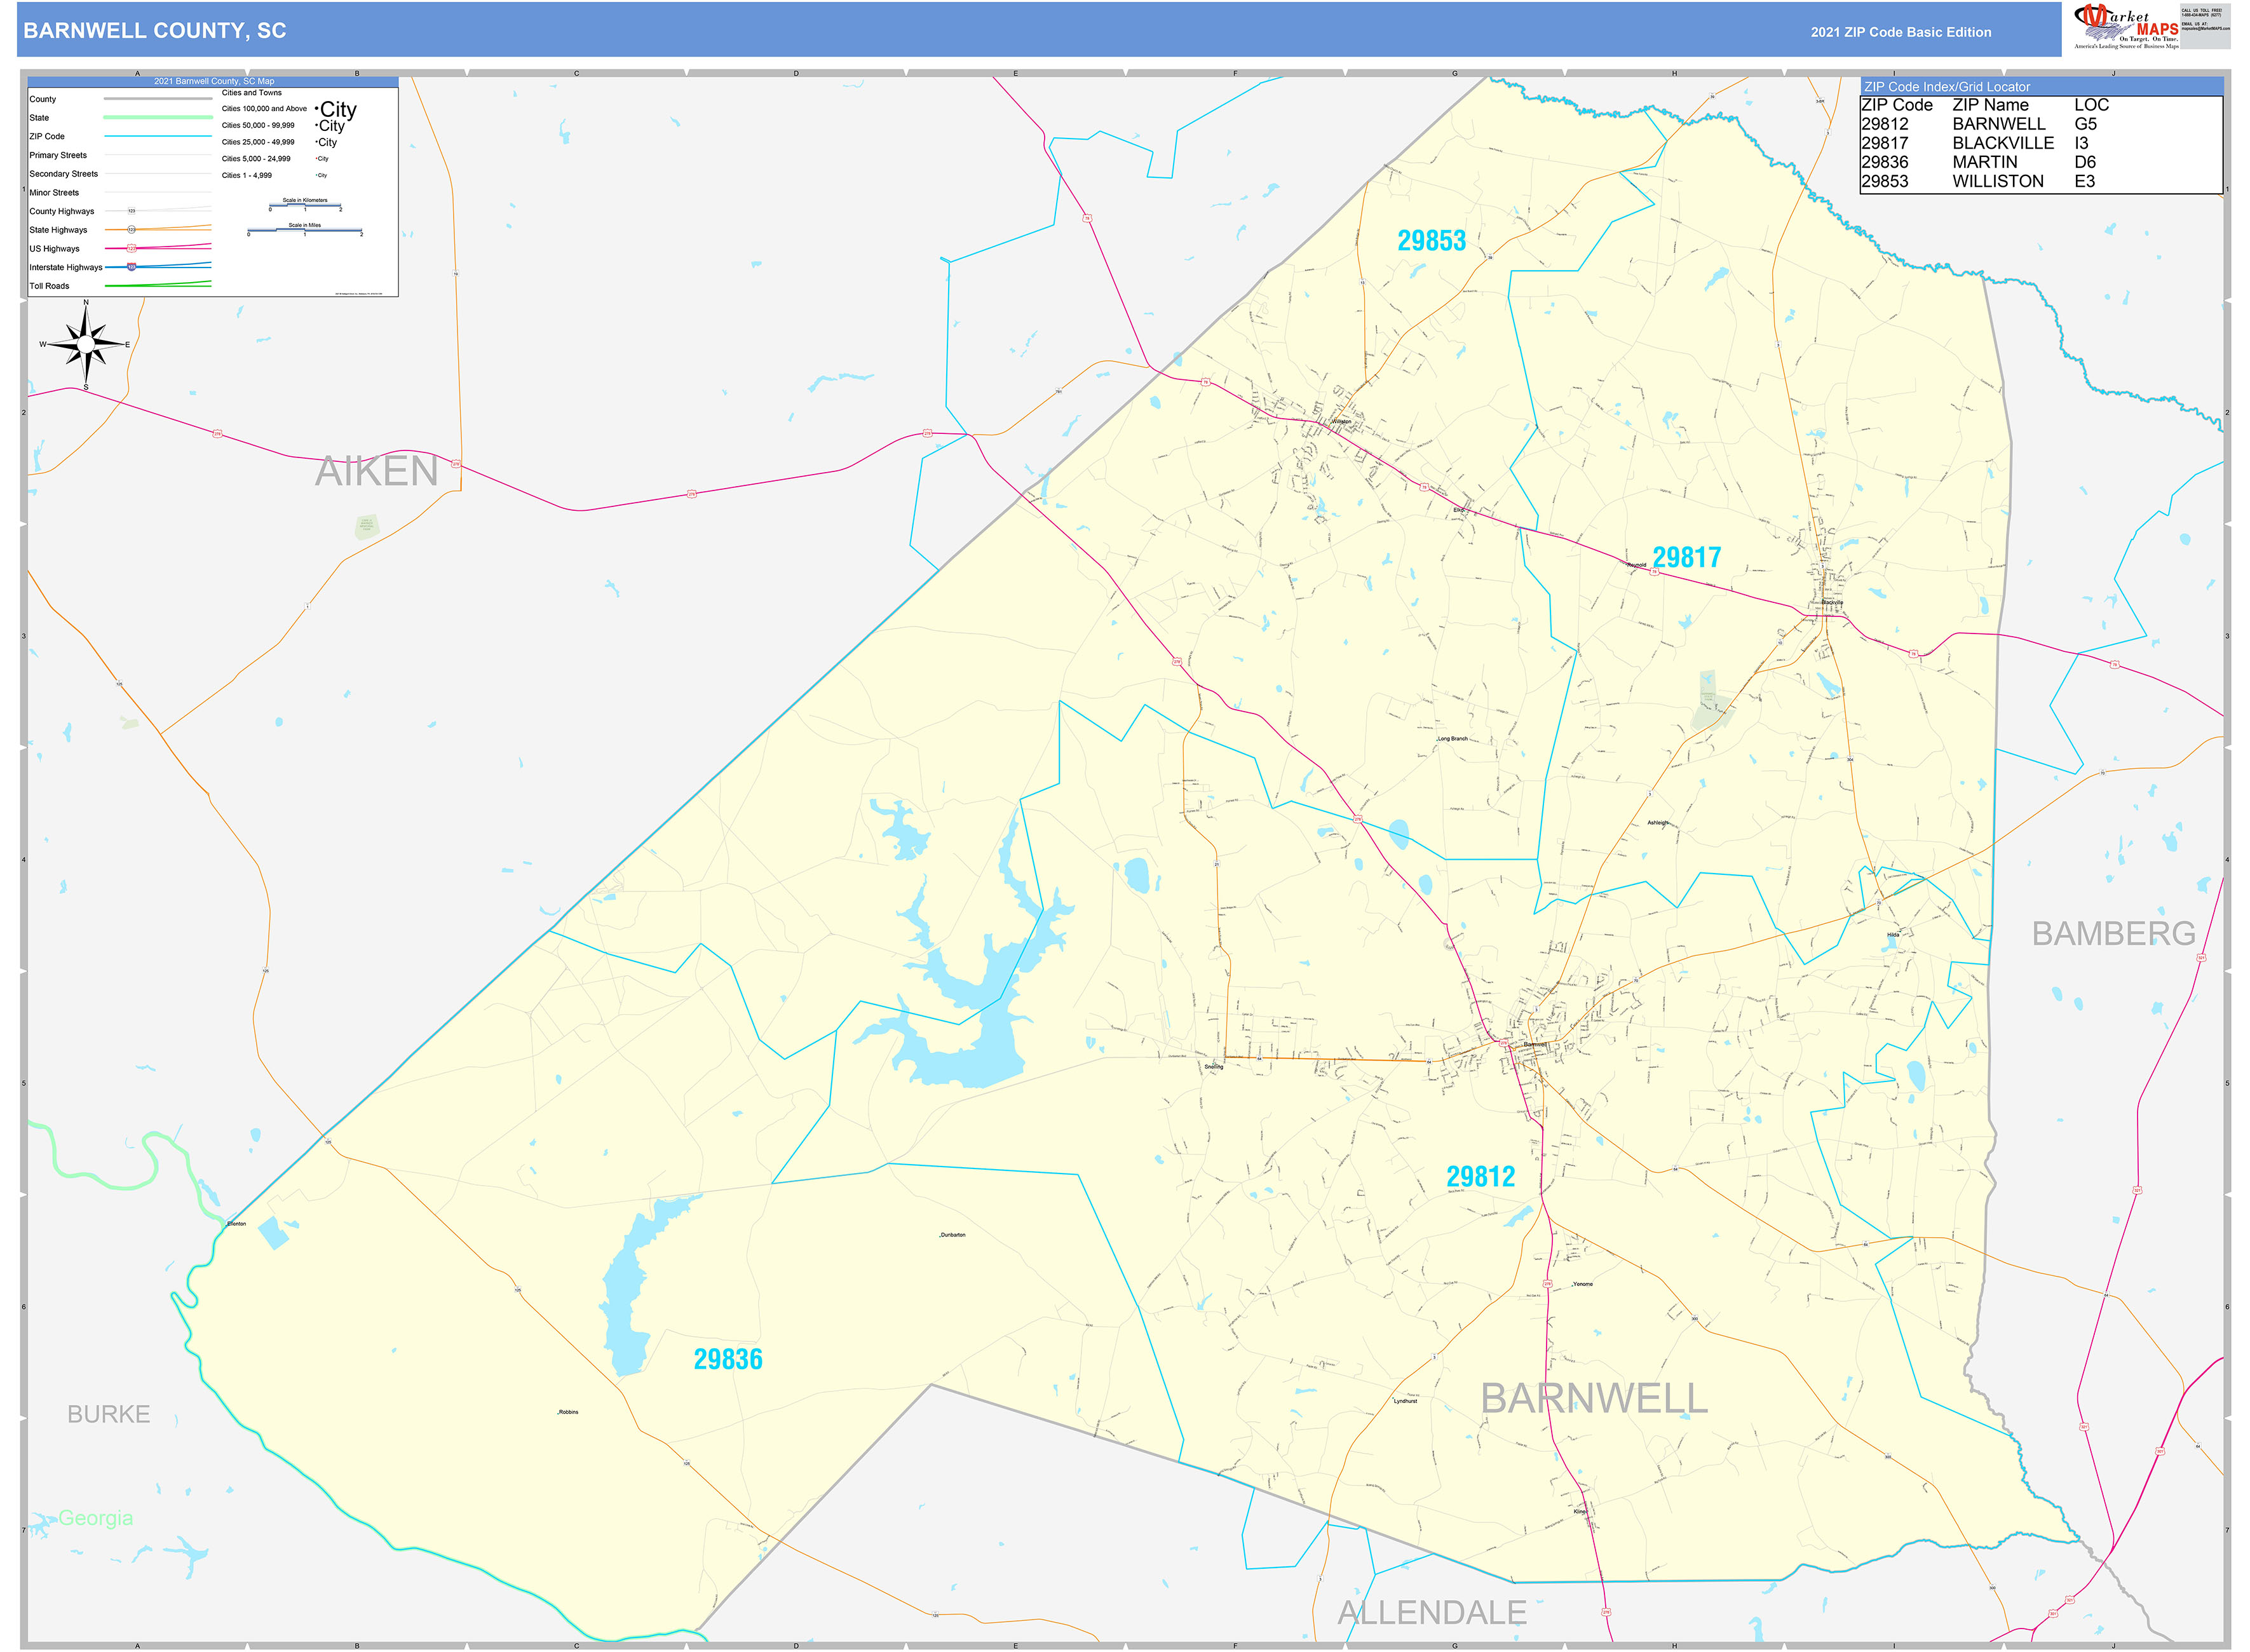Click the '2021 ZIP Code Basic Edition' text
Image resolution: width=2250 pixels, height=1652 pixels.
tap(1900, 32)
